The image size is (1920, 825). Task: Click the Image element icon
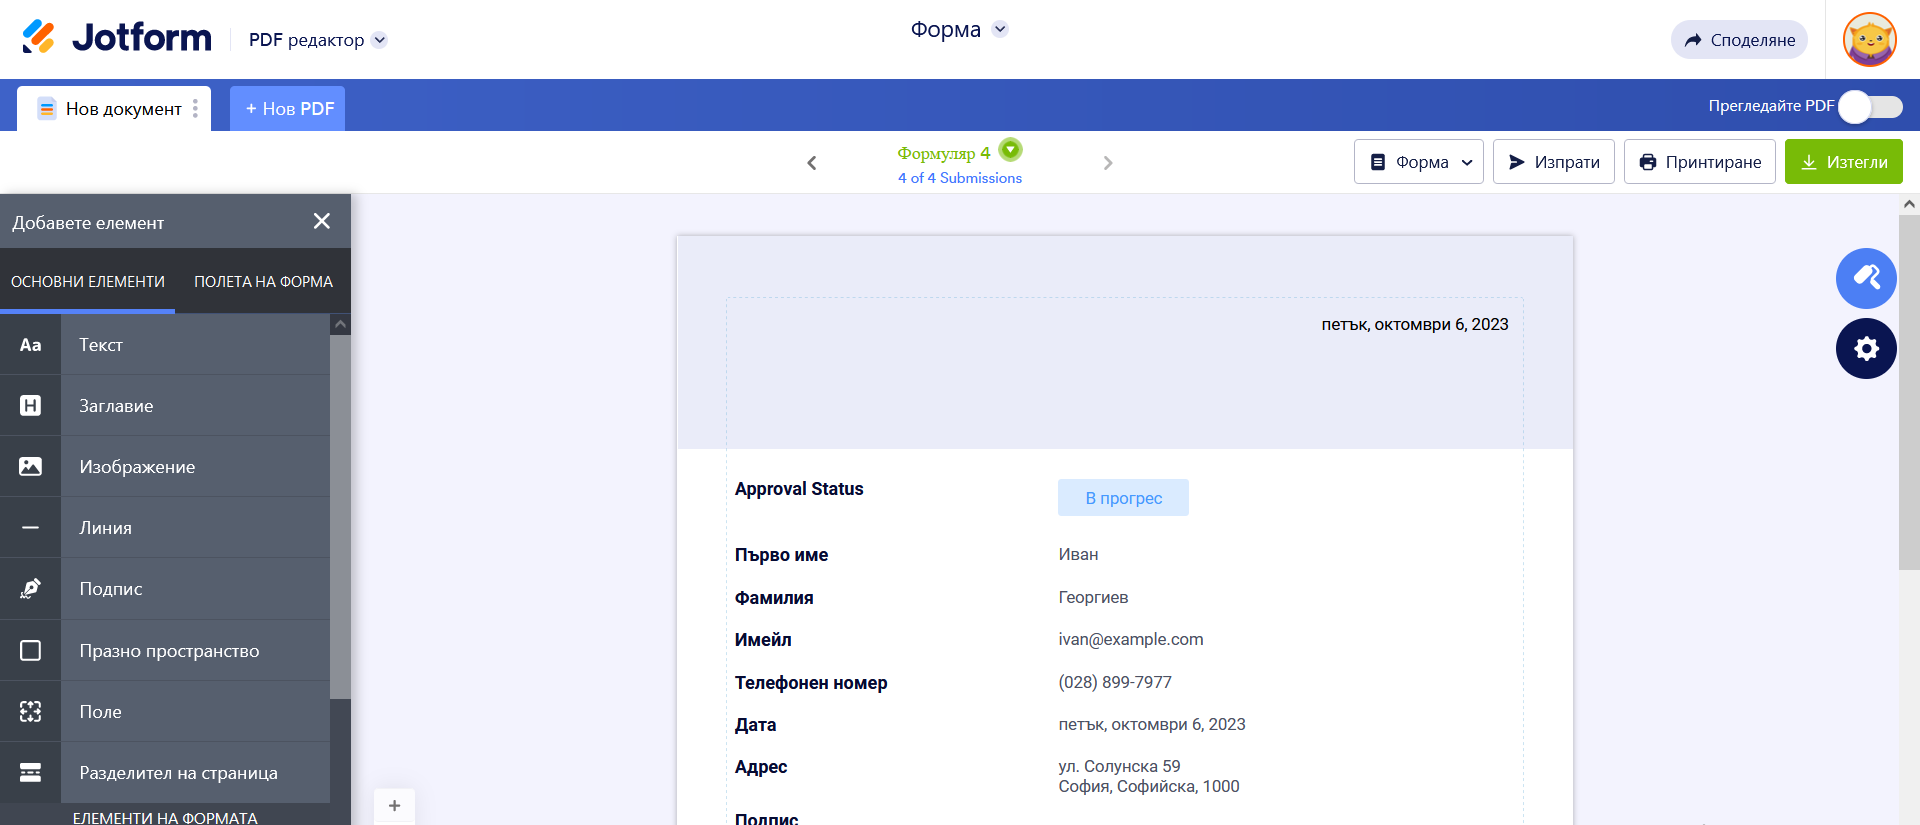pos(30,467)
